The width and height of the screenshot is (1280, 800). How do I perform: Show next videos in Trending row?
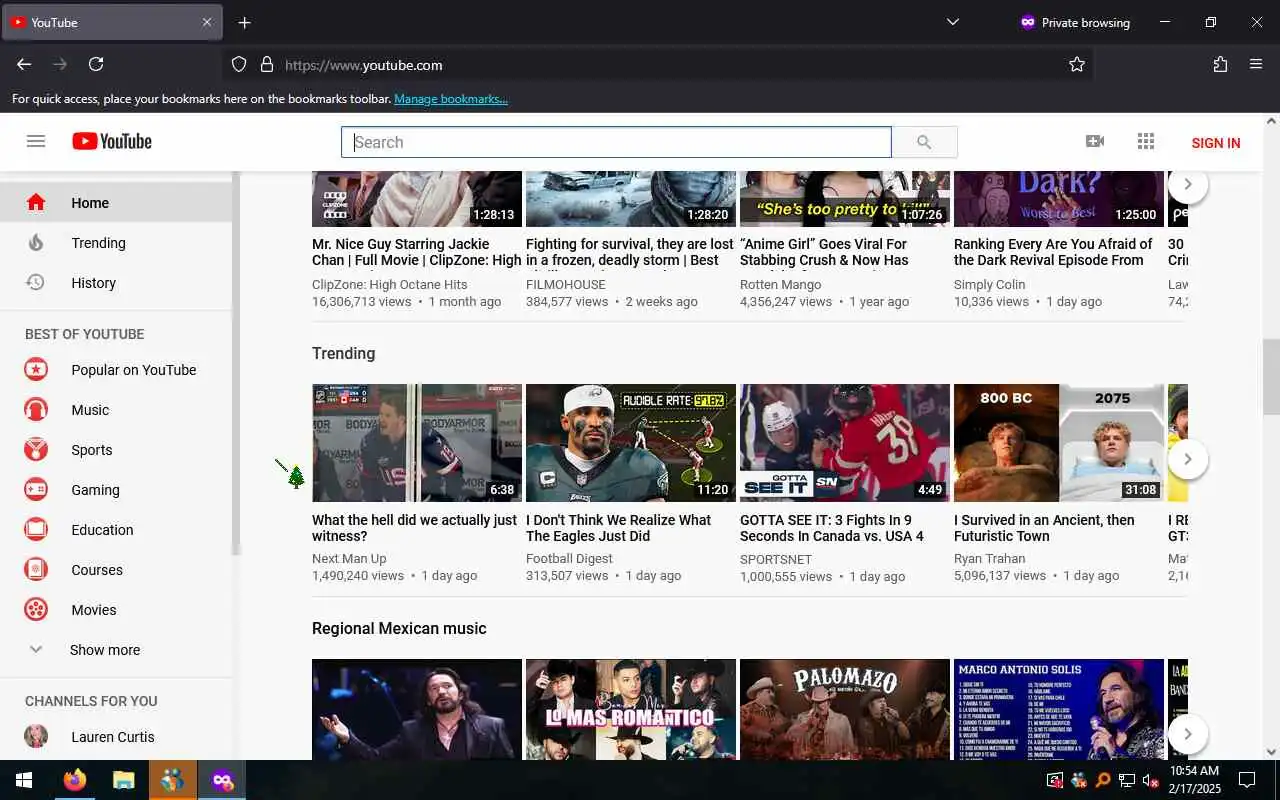1187,459
